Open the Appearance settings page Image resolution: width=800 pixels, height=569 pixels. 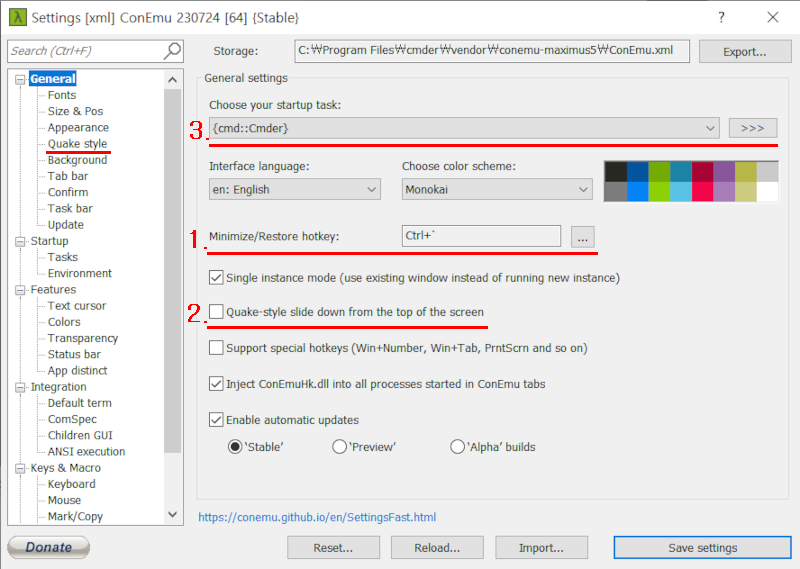point(78,128)
